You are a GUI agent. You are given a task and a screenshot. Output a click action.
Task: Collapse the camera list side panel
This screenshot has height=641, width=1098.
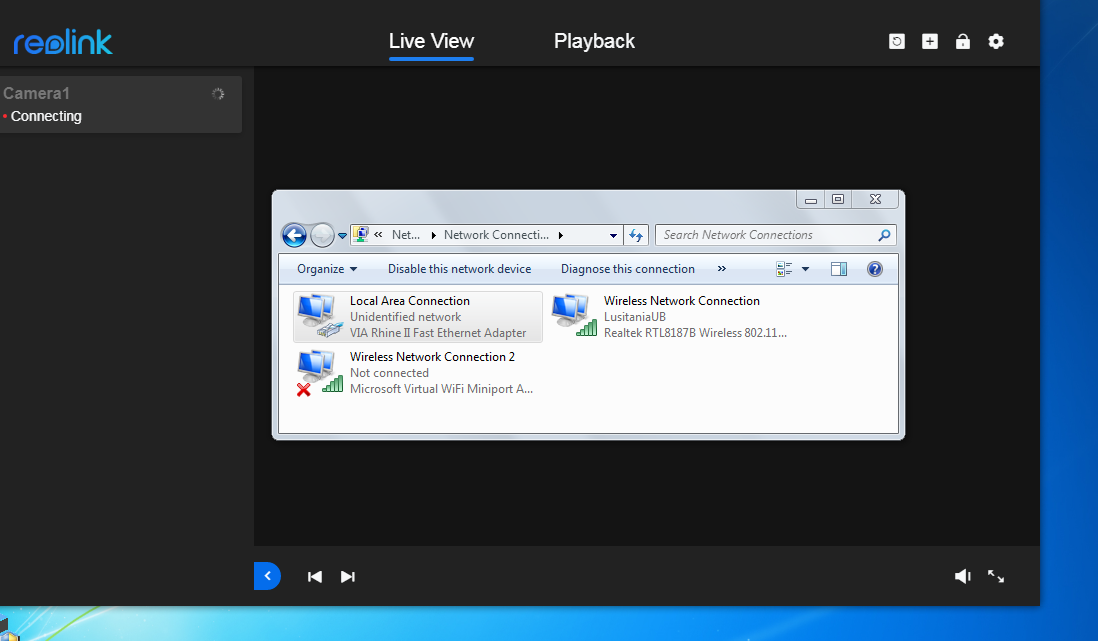(x=267, y=576)
